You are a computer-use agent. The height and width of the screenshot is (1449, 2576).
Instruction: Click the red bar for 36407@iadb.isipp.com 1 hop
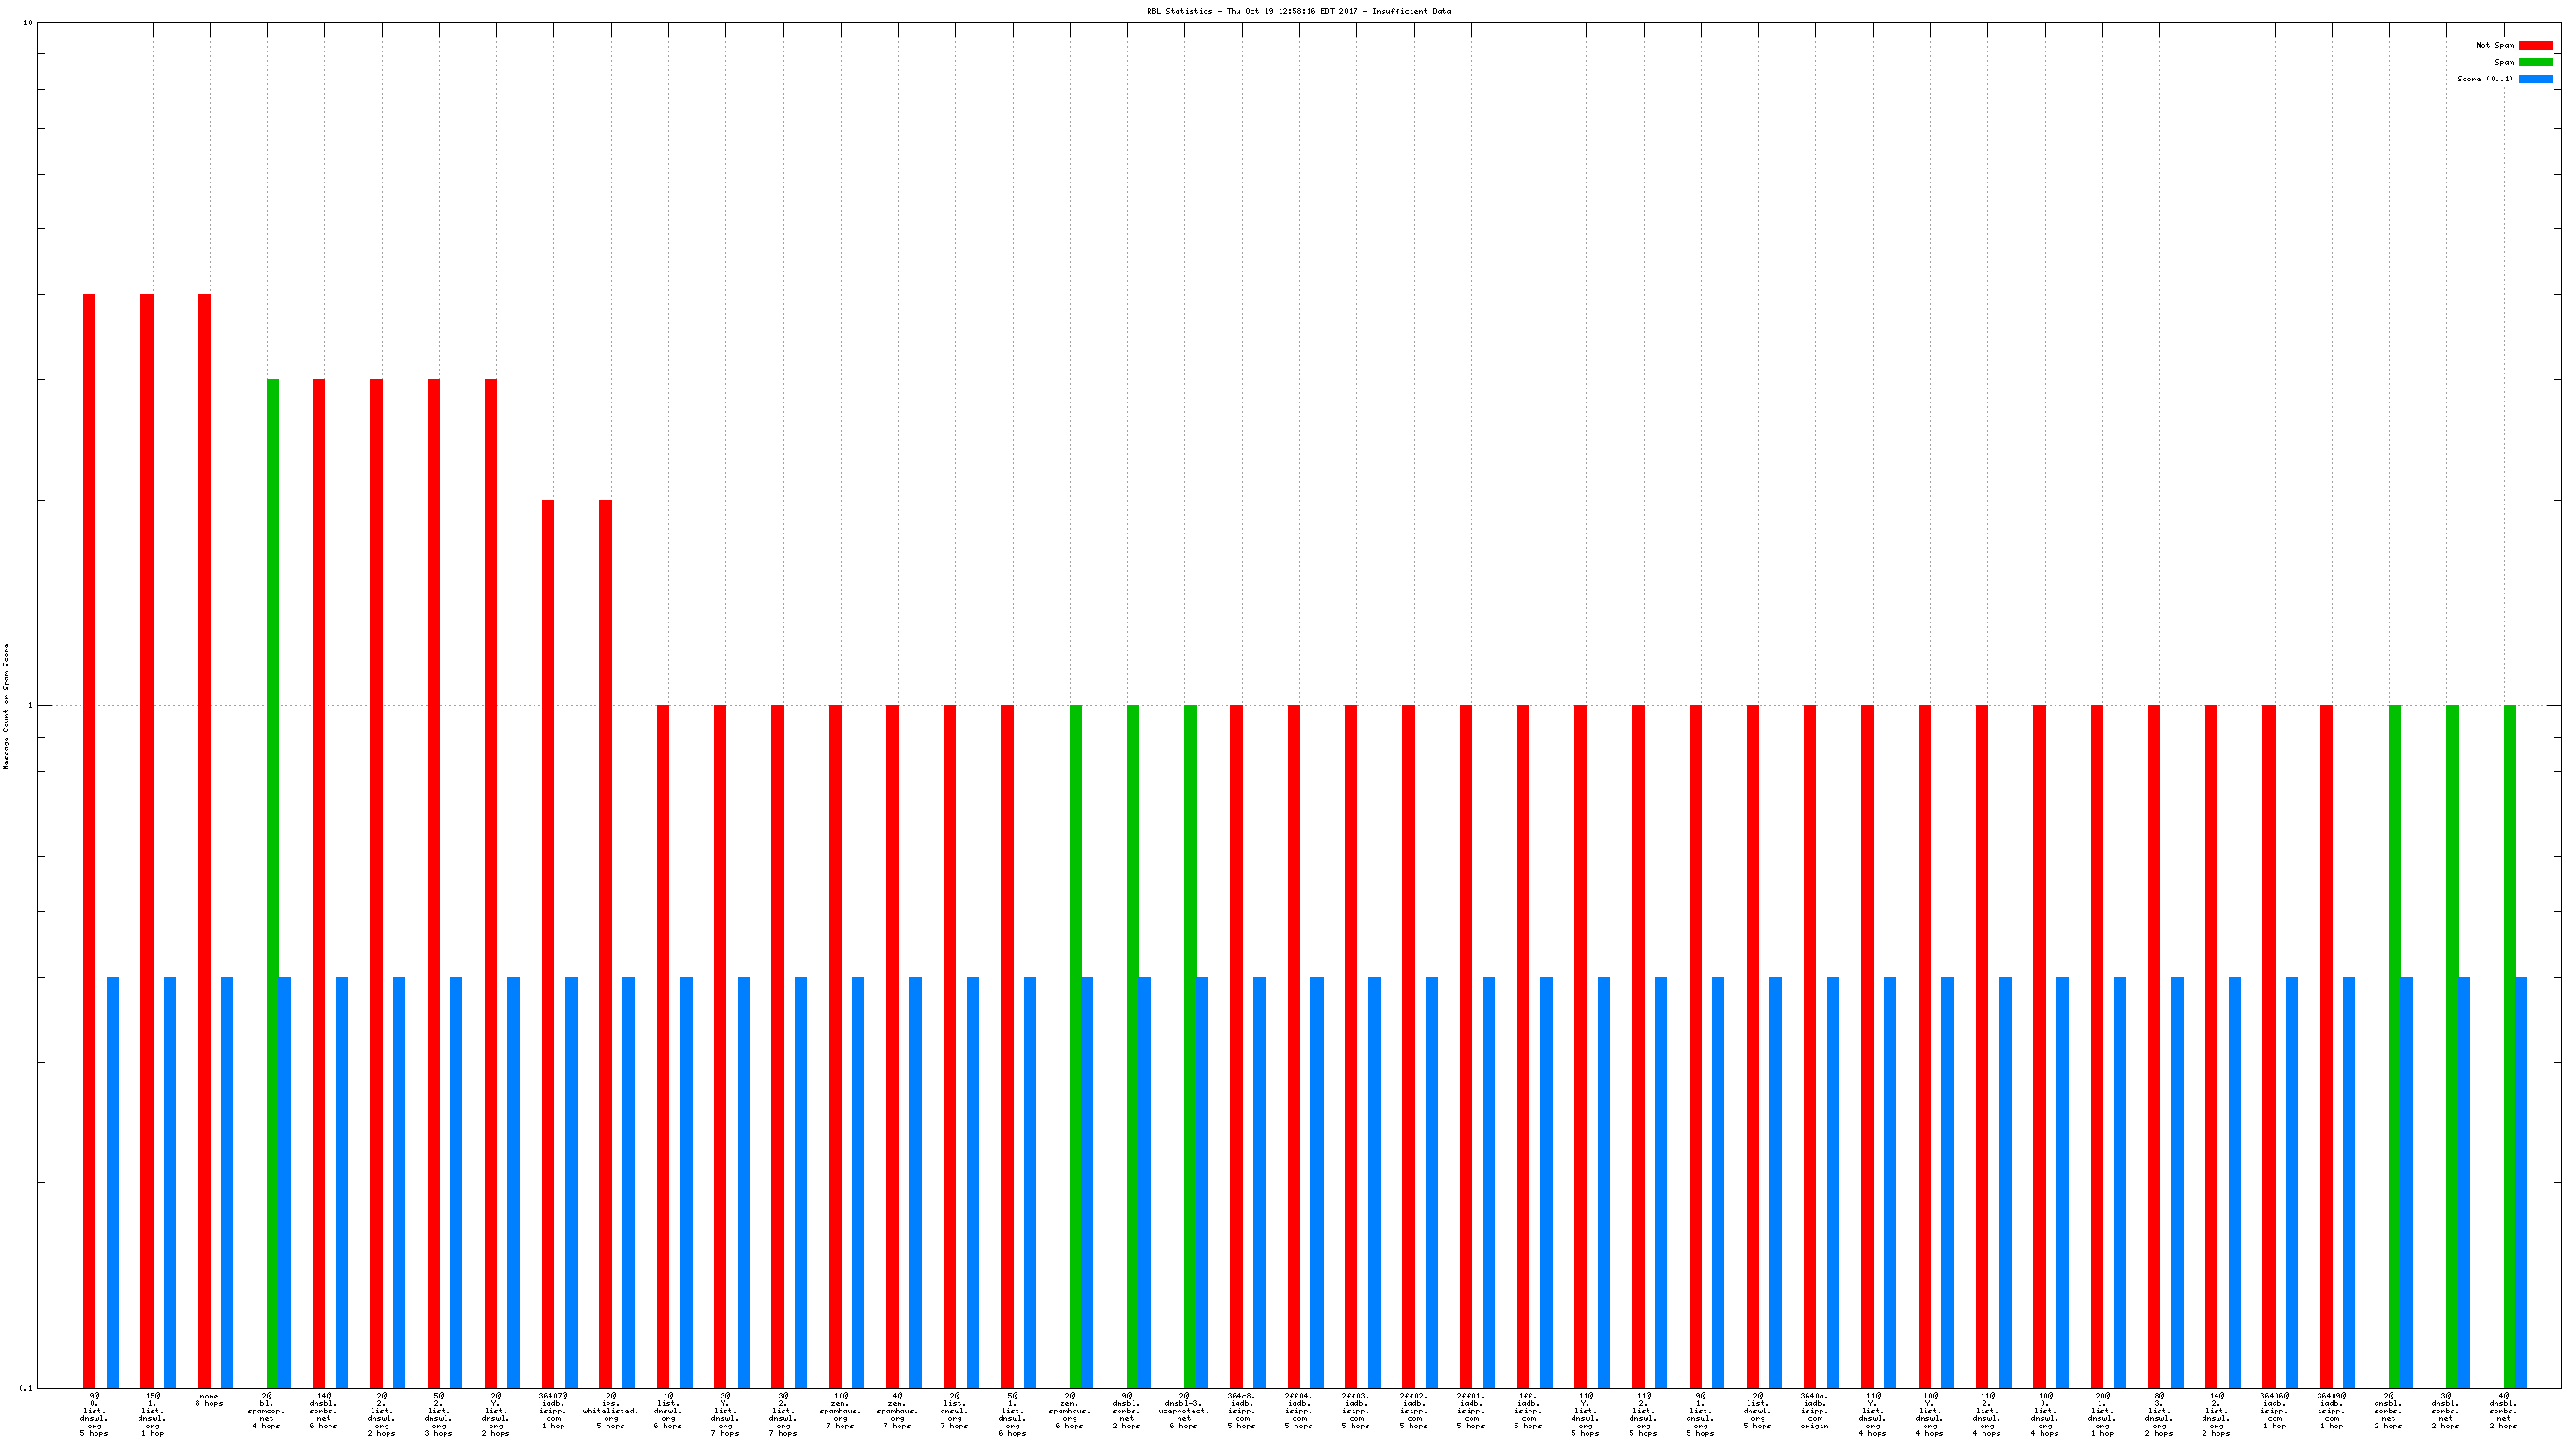547,940
